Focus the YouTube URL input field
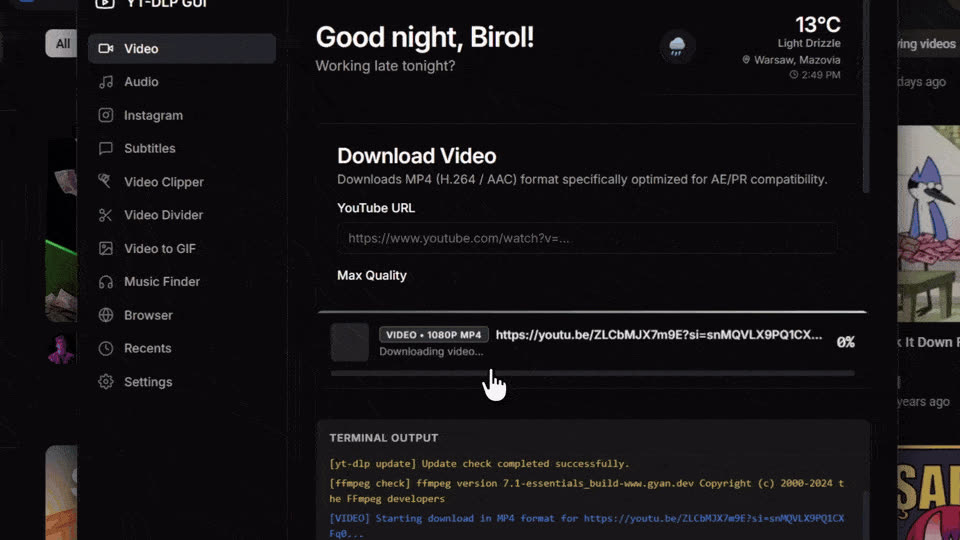 click(x=587, y=238)
